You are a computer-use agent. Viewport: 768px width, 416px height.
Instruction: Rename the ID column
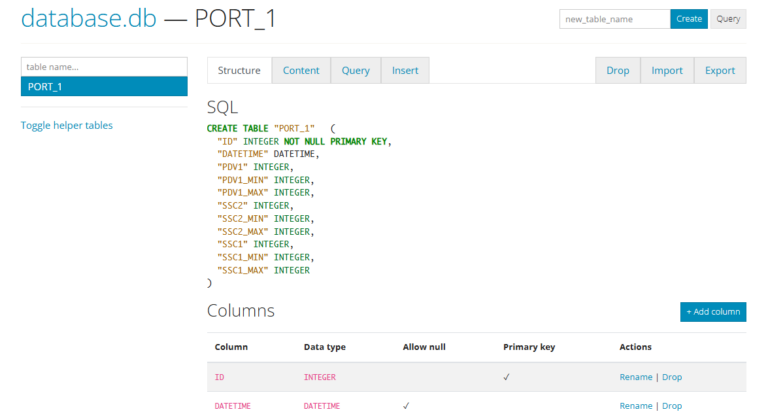pos(636,377)
